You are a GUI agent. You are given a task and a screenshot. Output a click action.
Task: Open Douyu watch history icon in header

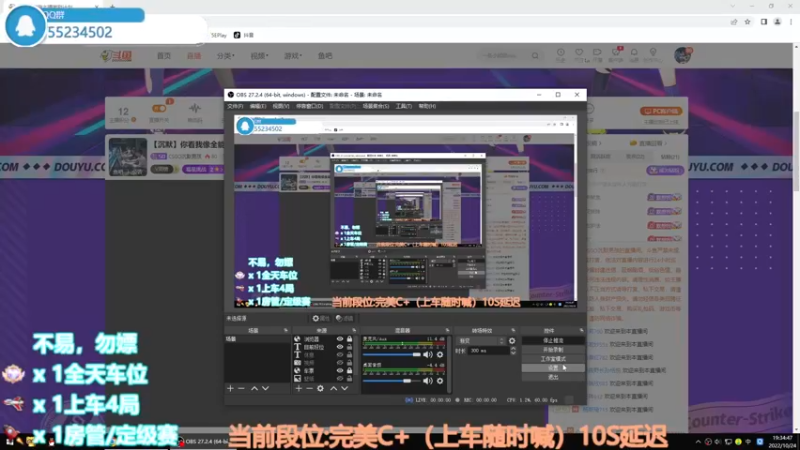560,53
